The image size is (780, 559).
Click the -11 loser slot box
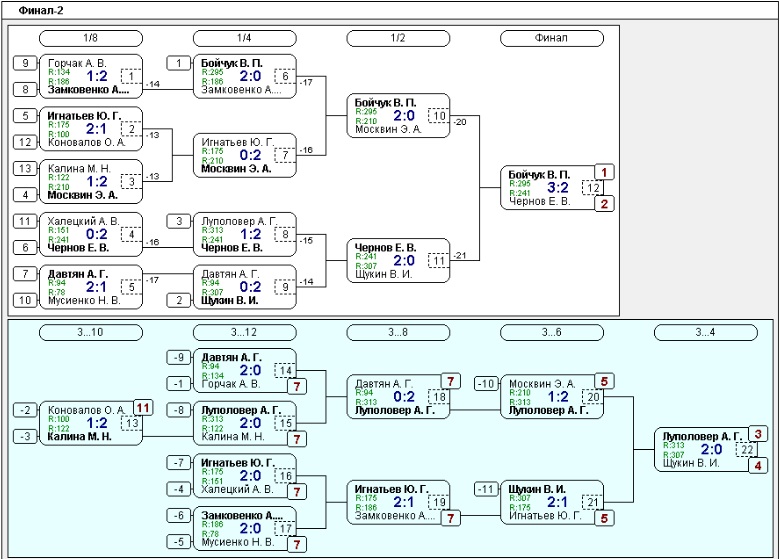486,490
